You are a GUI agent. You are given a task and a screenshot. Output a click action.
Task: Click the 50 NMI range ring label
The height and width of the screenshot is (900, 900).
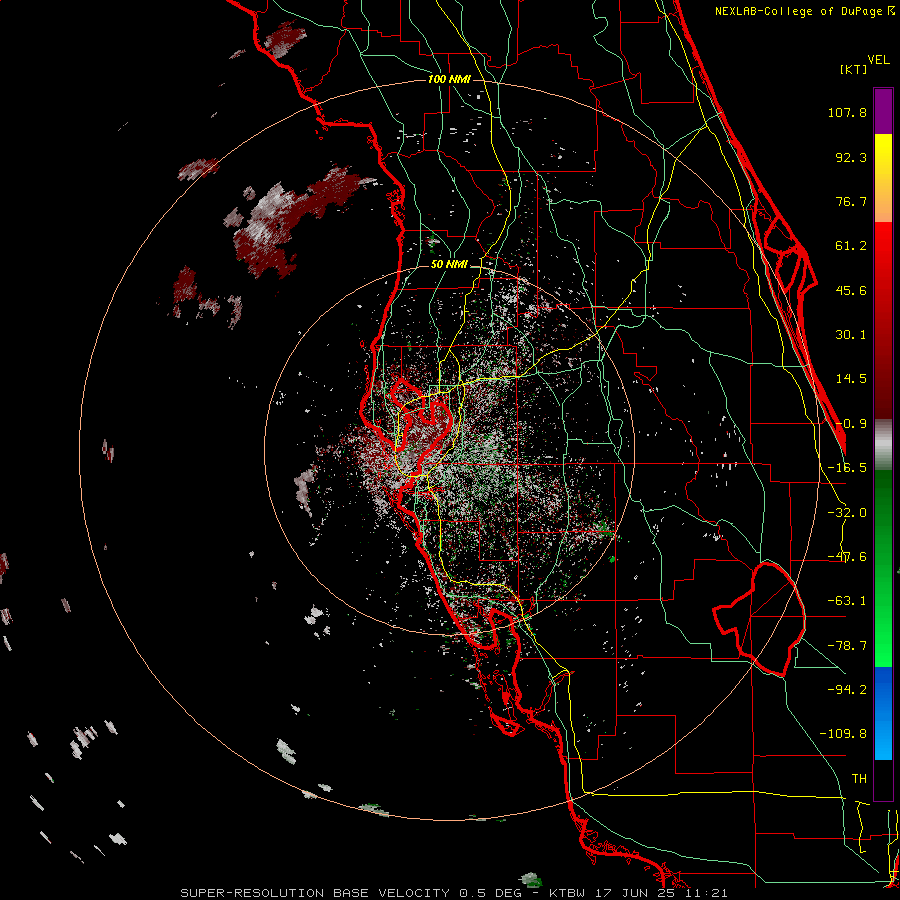coord(449,265)
